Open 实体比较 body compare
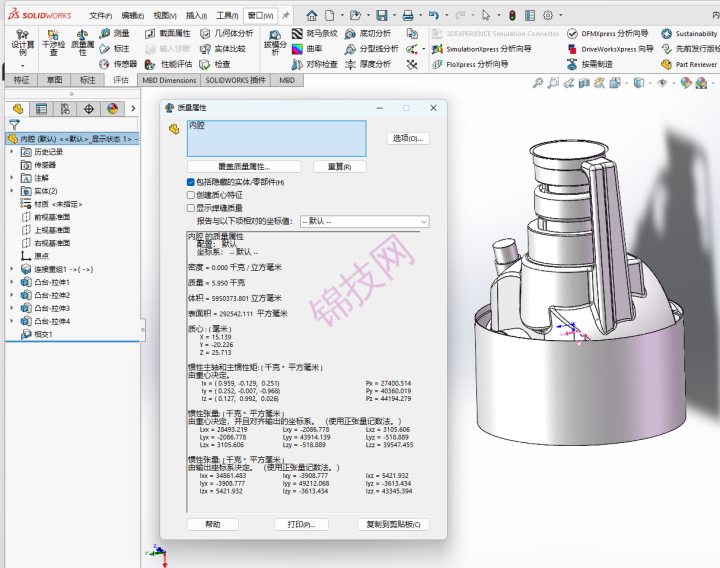Screen dimensions: 720x568 tap(223, 49)
